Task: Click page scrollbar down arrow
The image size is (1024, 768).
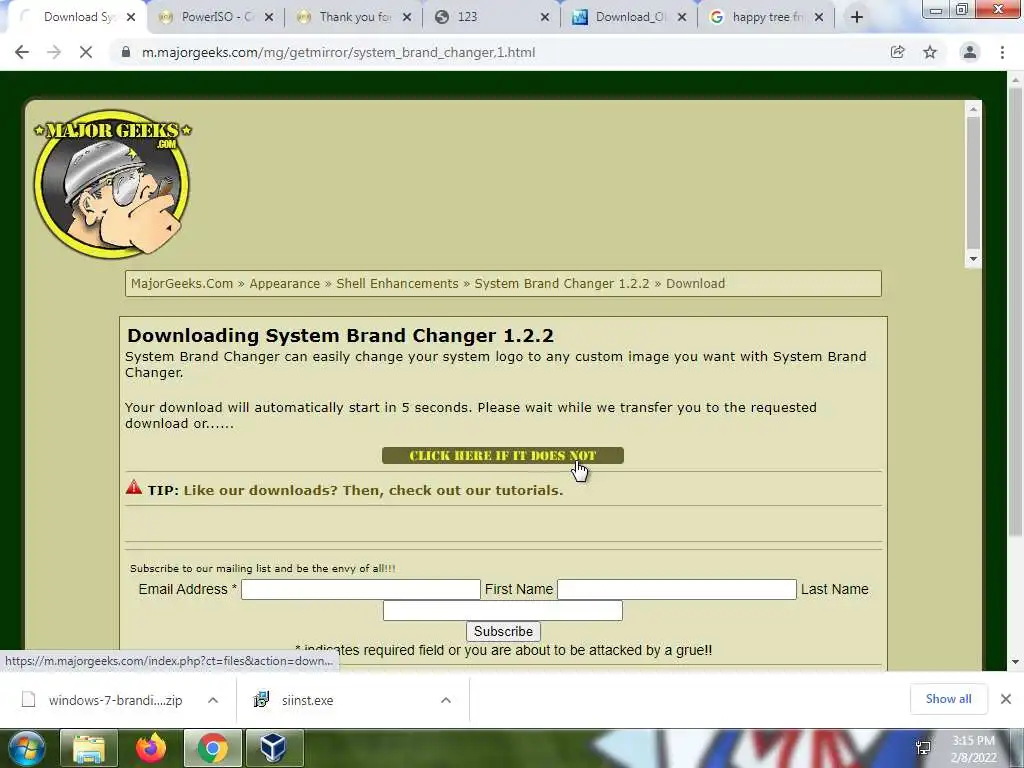Action: pyautogui.click(x=1016, y=662)
